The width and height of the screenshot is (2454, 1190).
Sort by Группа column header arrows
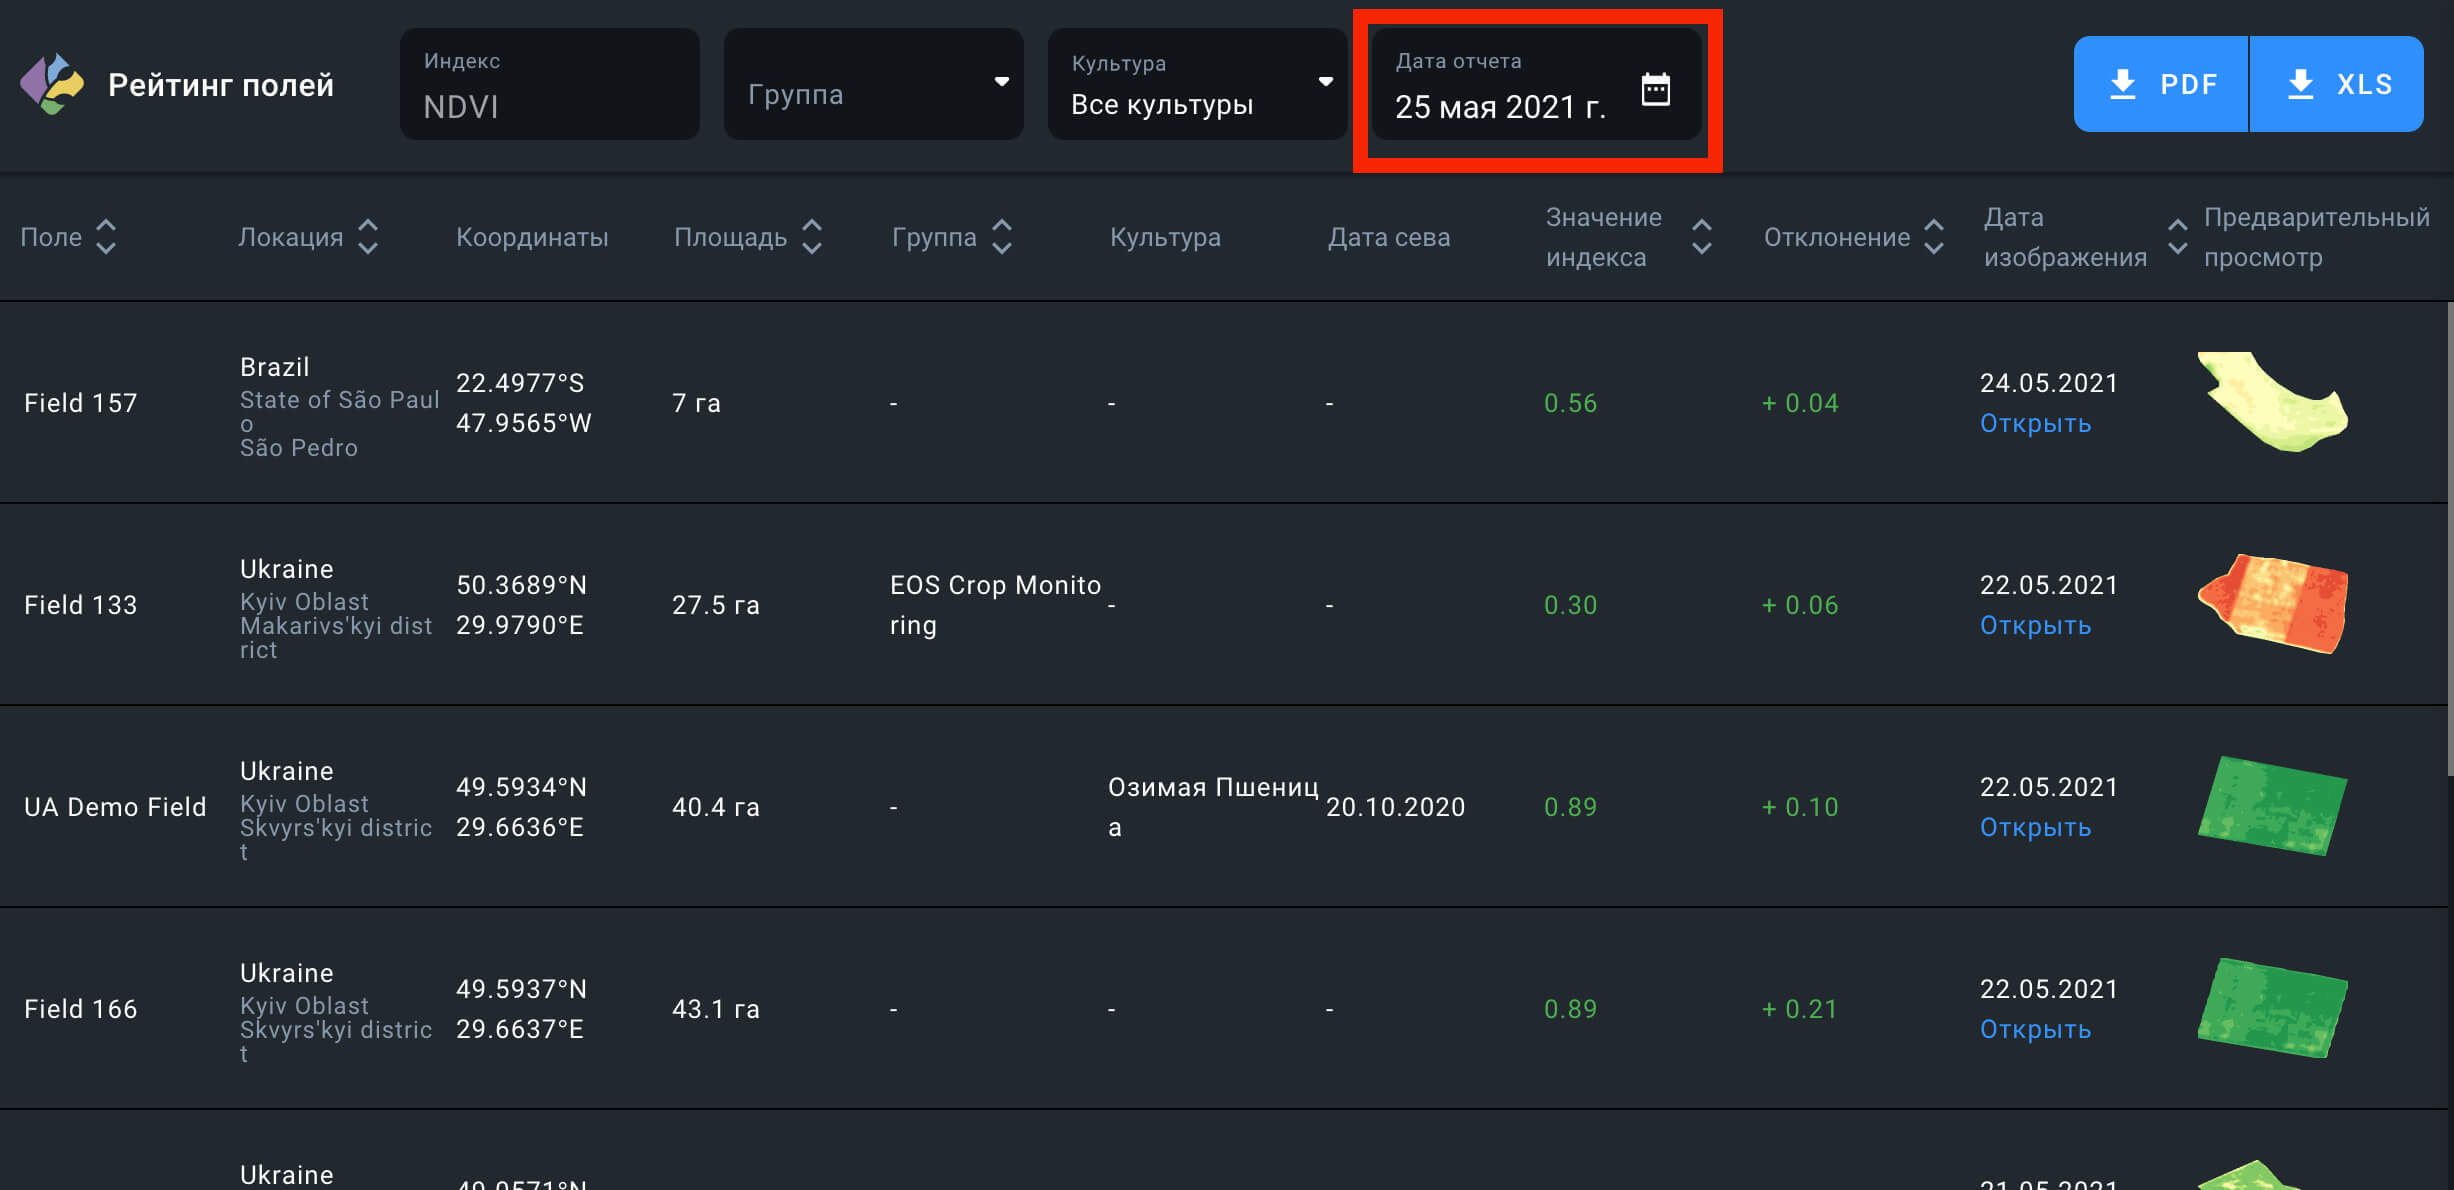click(x=1002, y=237)
